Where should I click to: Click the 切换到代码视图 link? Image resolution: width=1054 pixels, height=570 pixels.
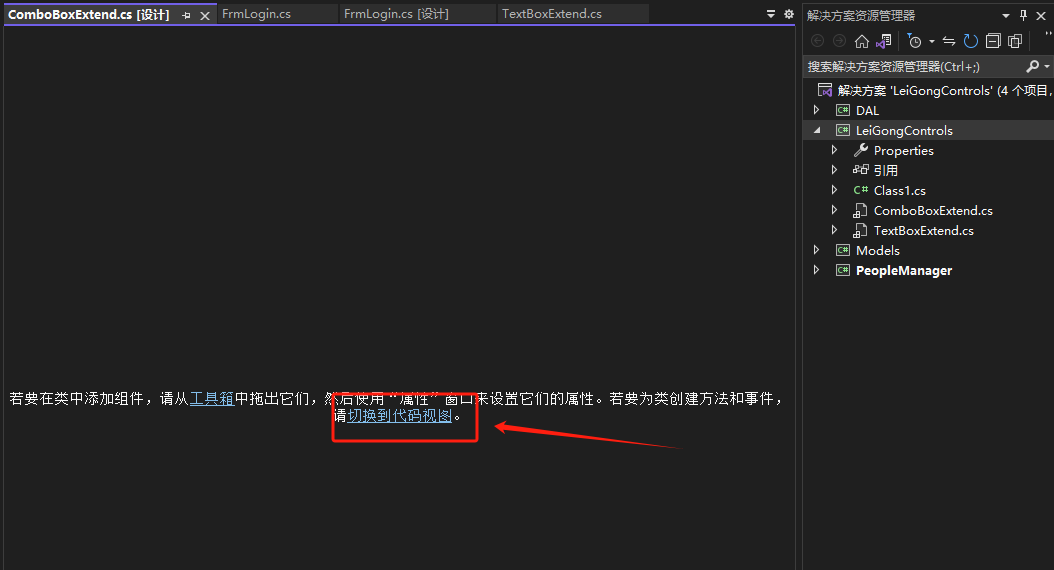point(399,415)
